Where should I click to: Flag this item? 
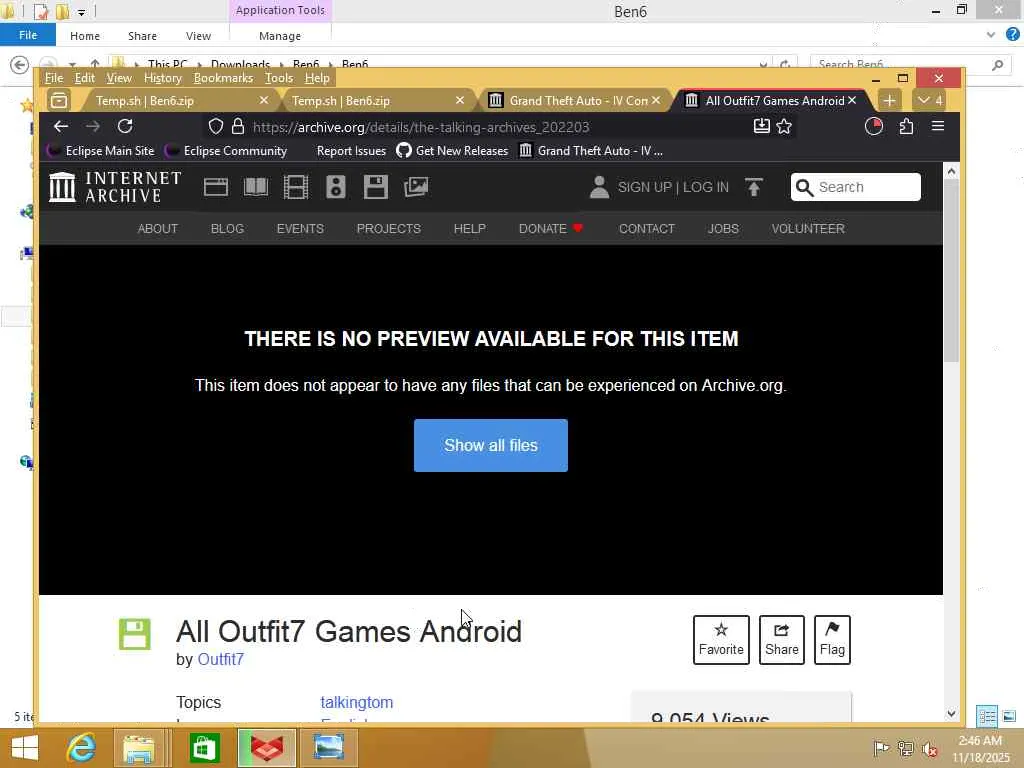tap(832, 640)
